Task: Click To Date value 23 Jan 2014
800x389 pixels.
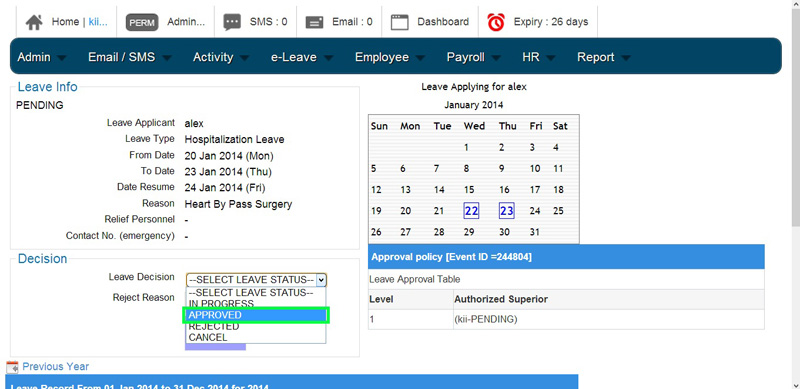Action: click(228, 172)
